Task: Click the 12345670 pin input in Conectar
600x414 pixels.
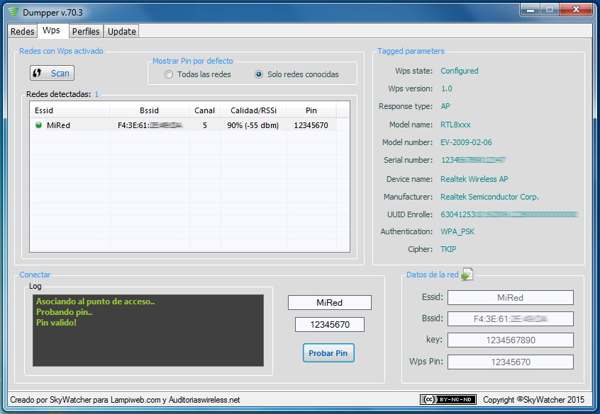Action: click(330, 324)
